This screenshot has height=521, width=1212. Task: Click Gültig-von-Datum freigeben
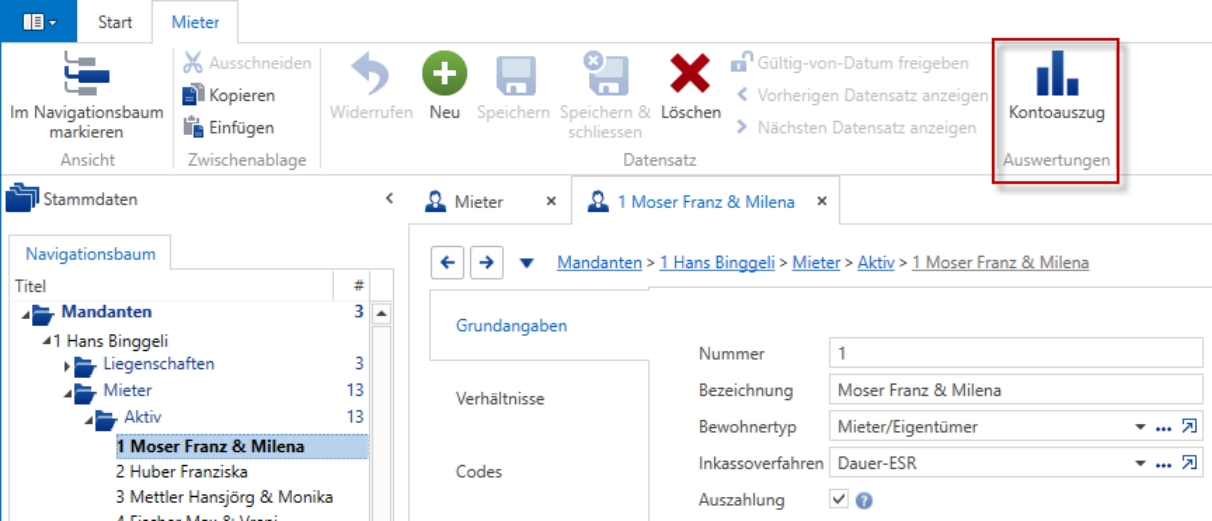click(x=850, y=63)
